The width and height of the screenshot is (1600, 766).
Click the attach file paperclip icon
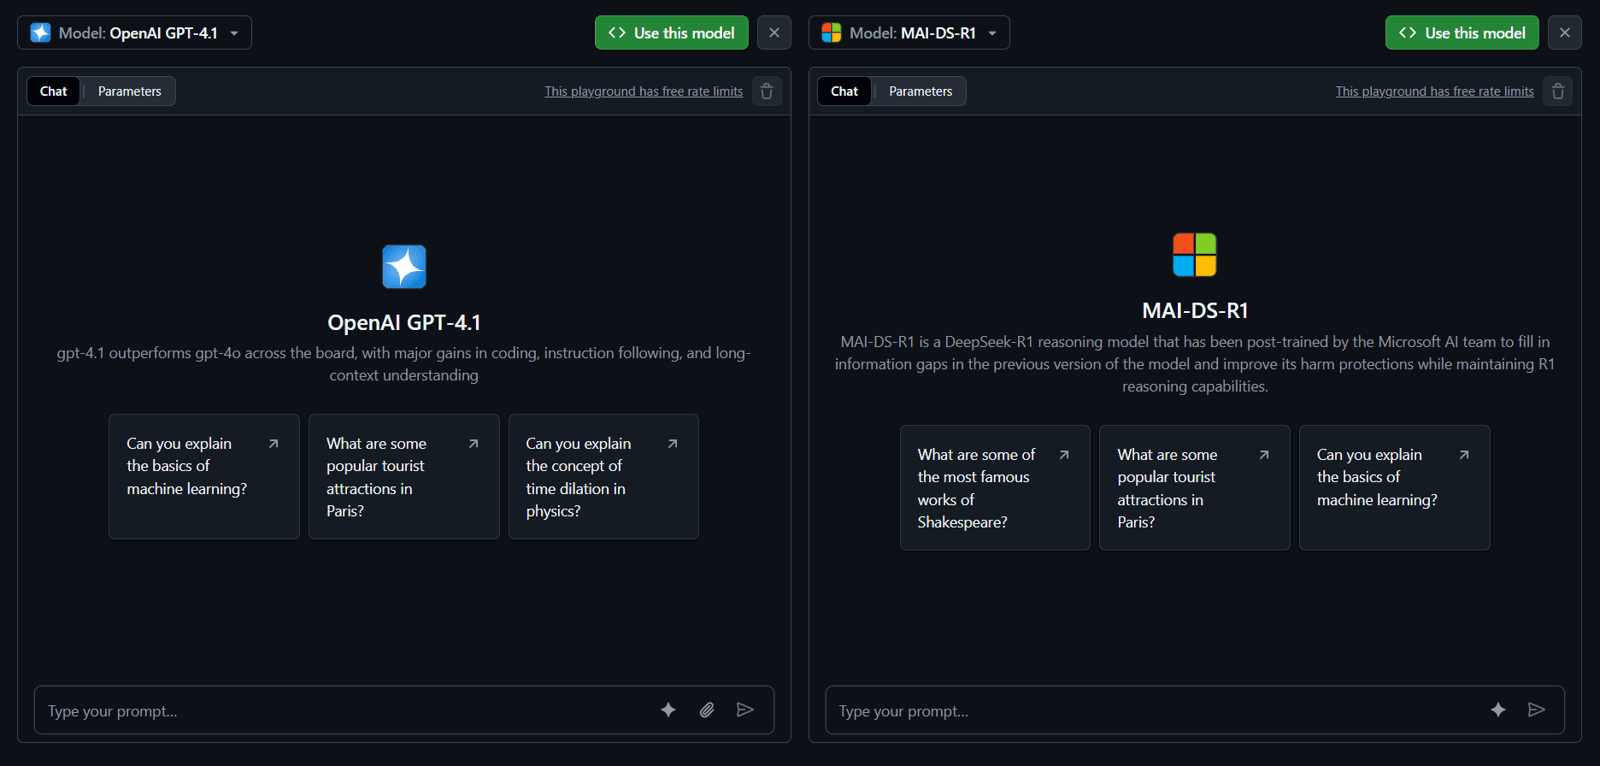pos(707,710)
